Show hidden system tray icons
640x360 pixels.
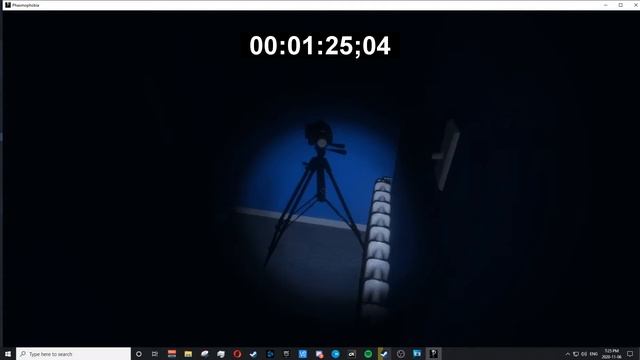tap(568, 354)
